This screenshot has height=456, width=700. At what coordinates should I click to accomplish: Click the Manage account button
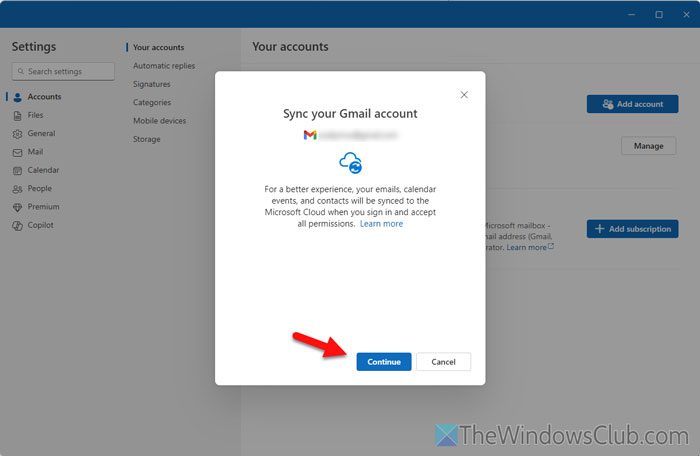[x=648, y=146]
